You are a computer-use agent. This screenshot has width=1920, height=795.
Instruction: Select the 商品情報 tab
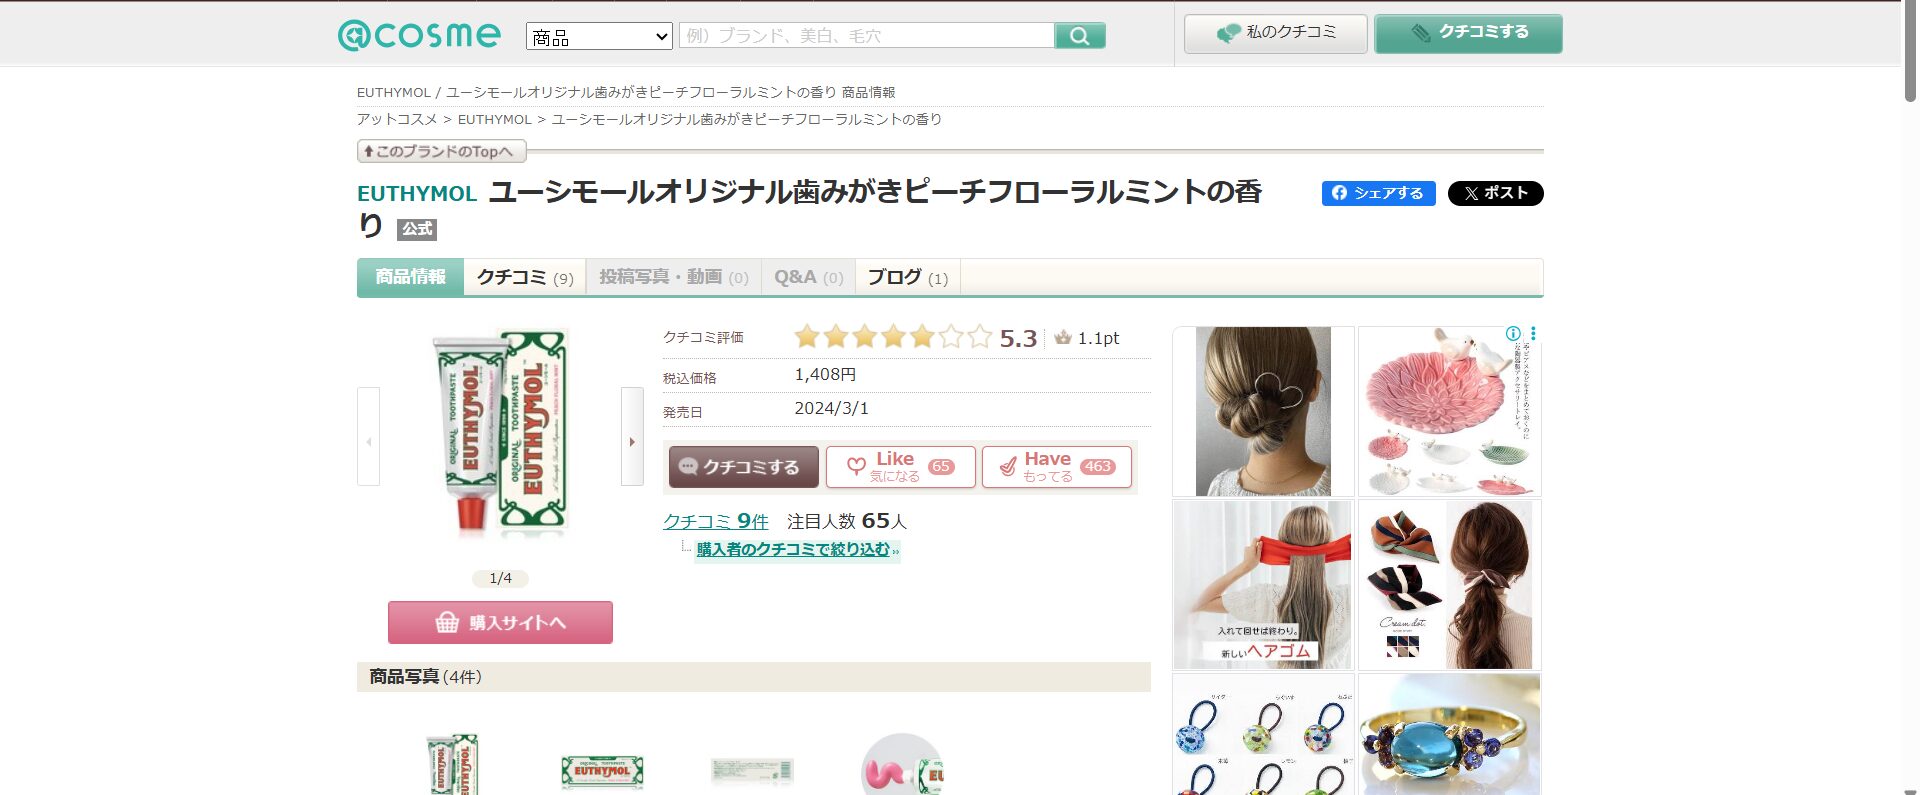[x=410, y=277]
